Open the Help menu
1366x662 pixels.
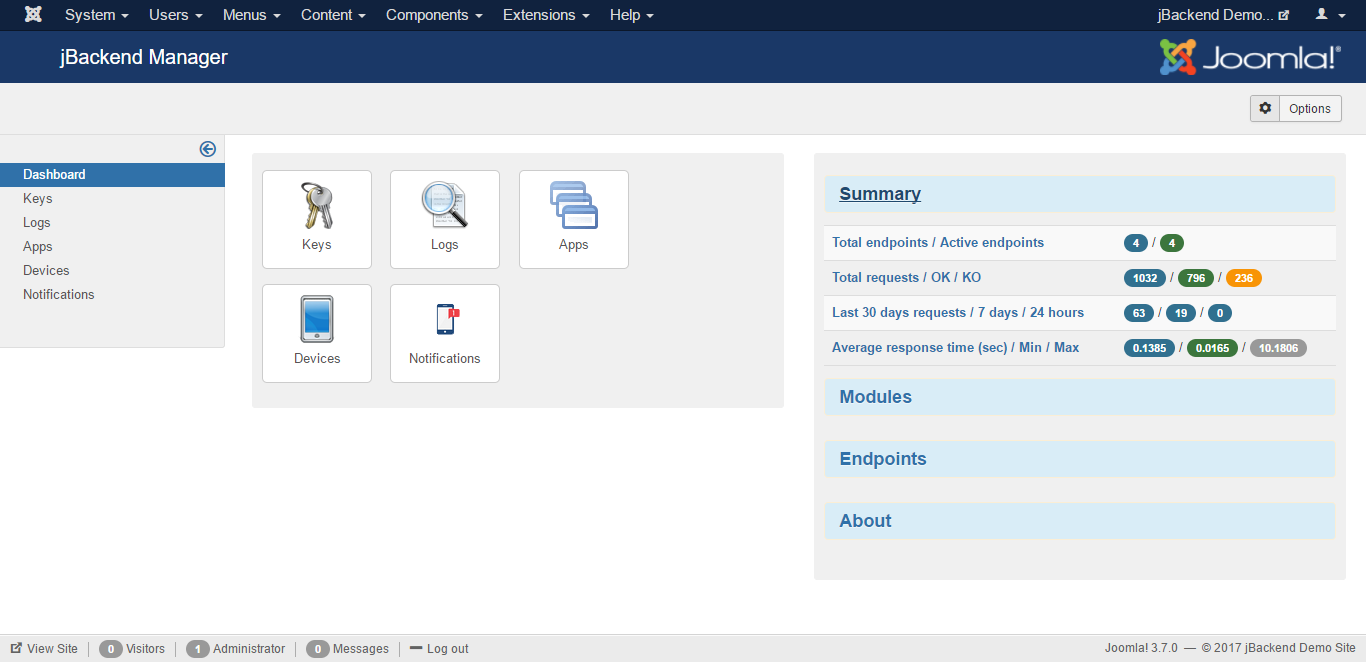pyautogui.click(x=632, y=15)
